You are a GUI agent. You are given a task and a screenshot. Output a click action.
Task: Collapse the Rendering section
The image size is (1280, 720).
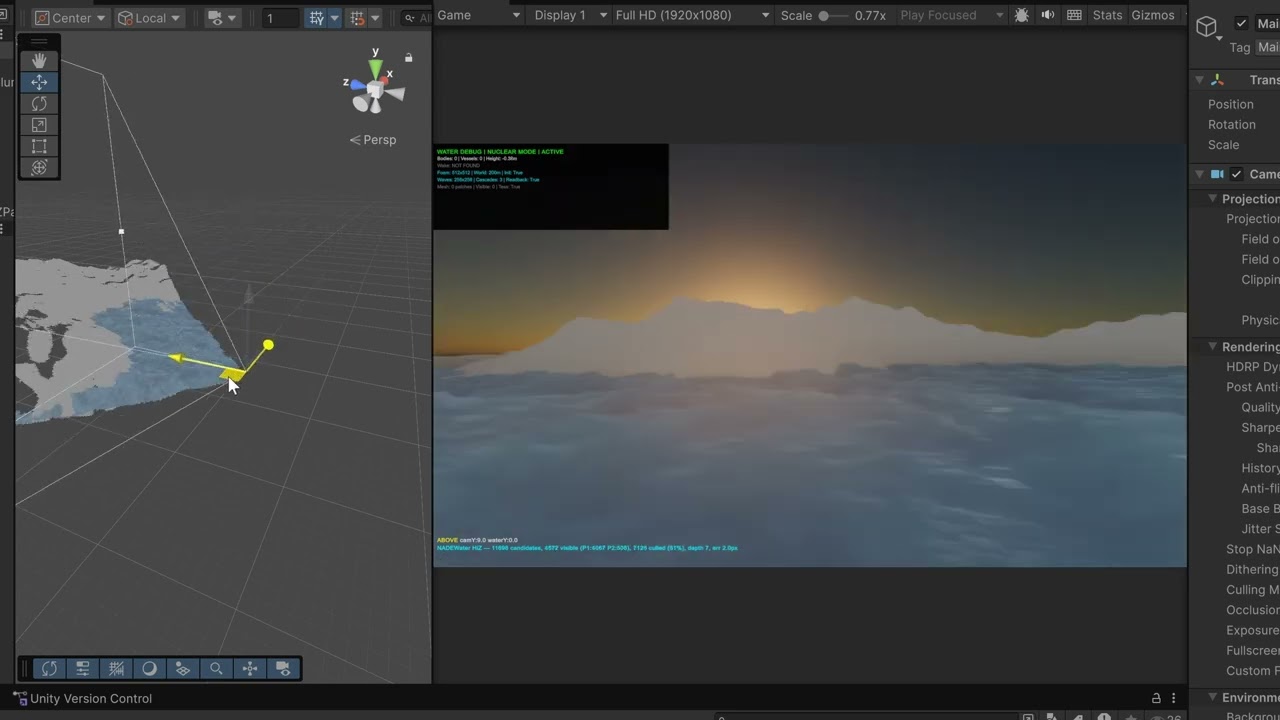tap(1211, 347)
